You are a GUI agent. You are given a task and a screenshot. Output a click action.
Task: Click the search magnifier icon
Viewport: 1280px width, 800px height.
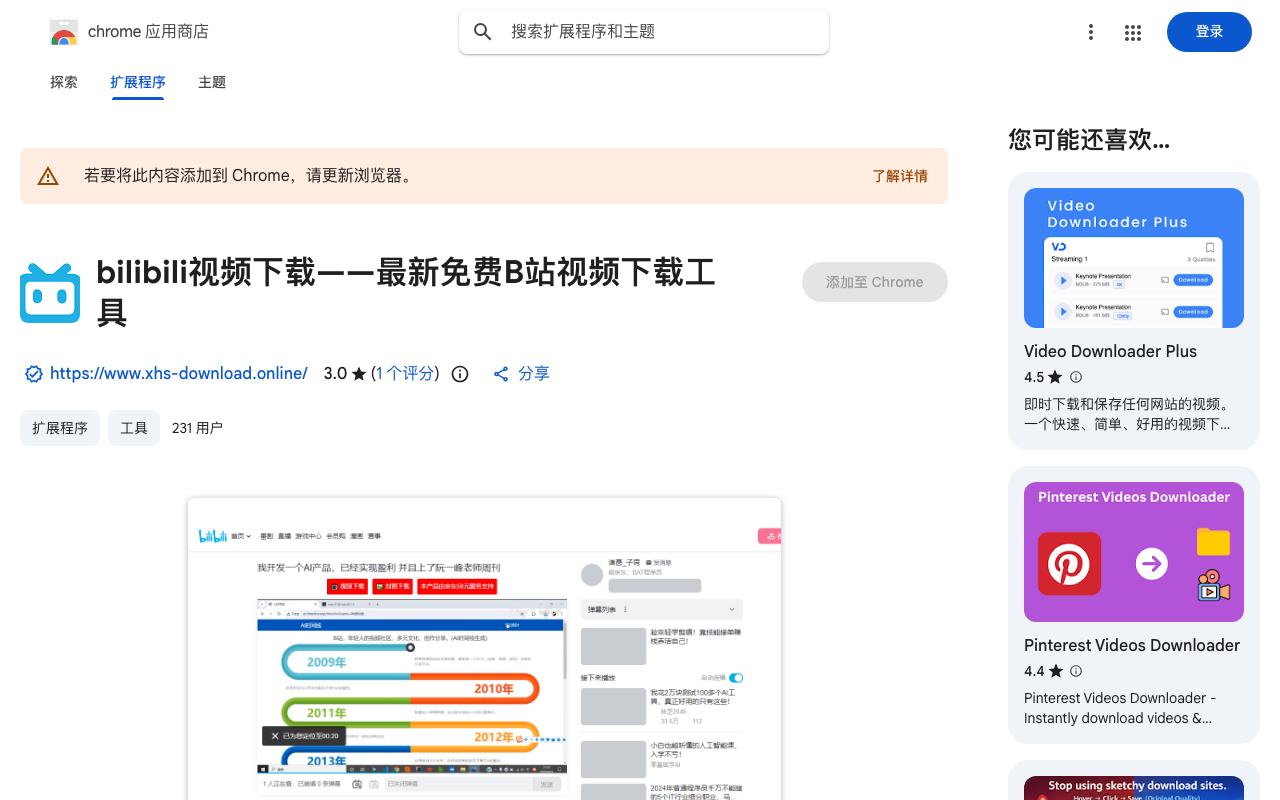483,32
